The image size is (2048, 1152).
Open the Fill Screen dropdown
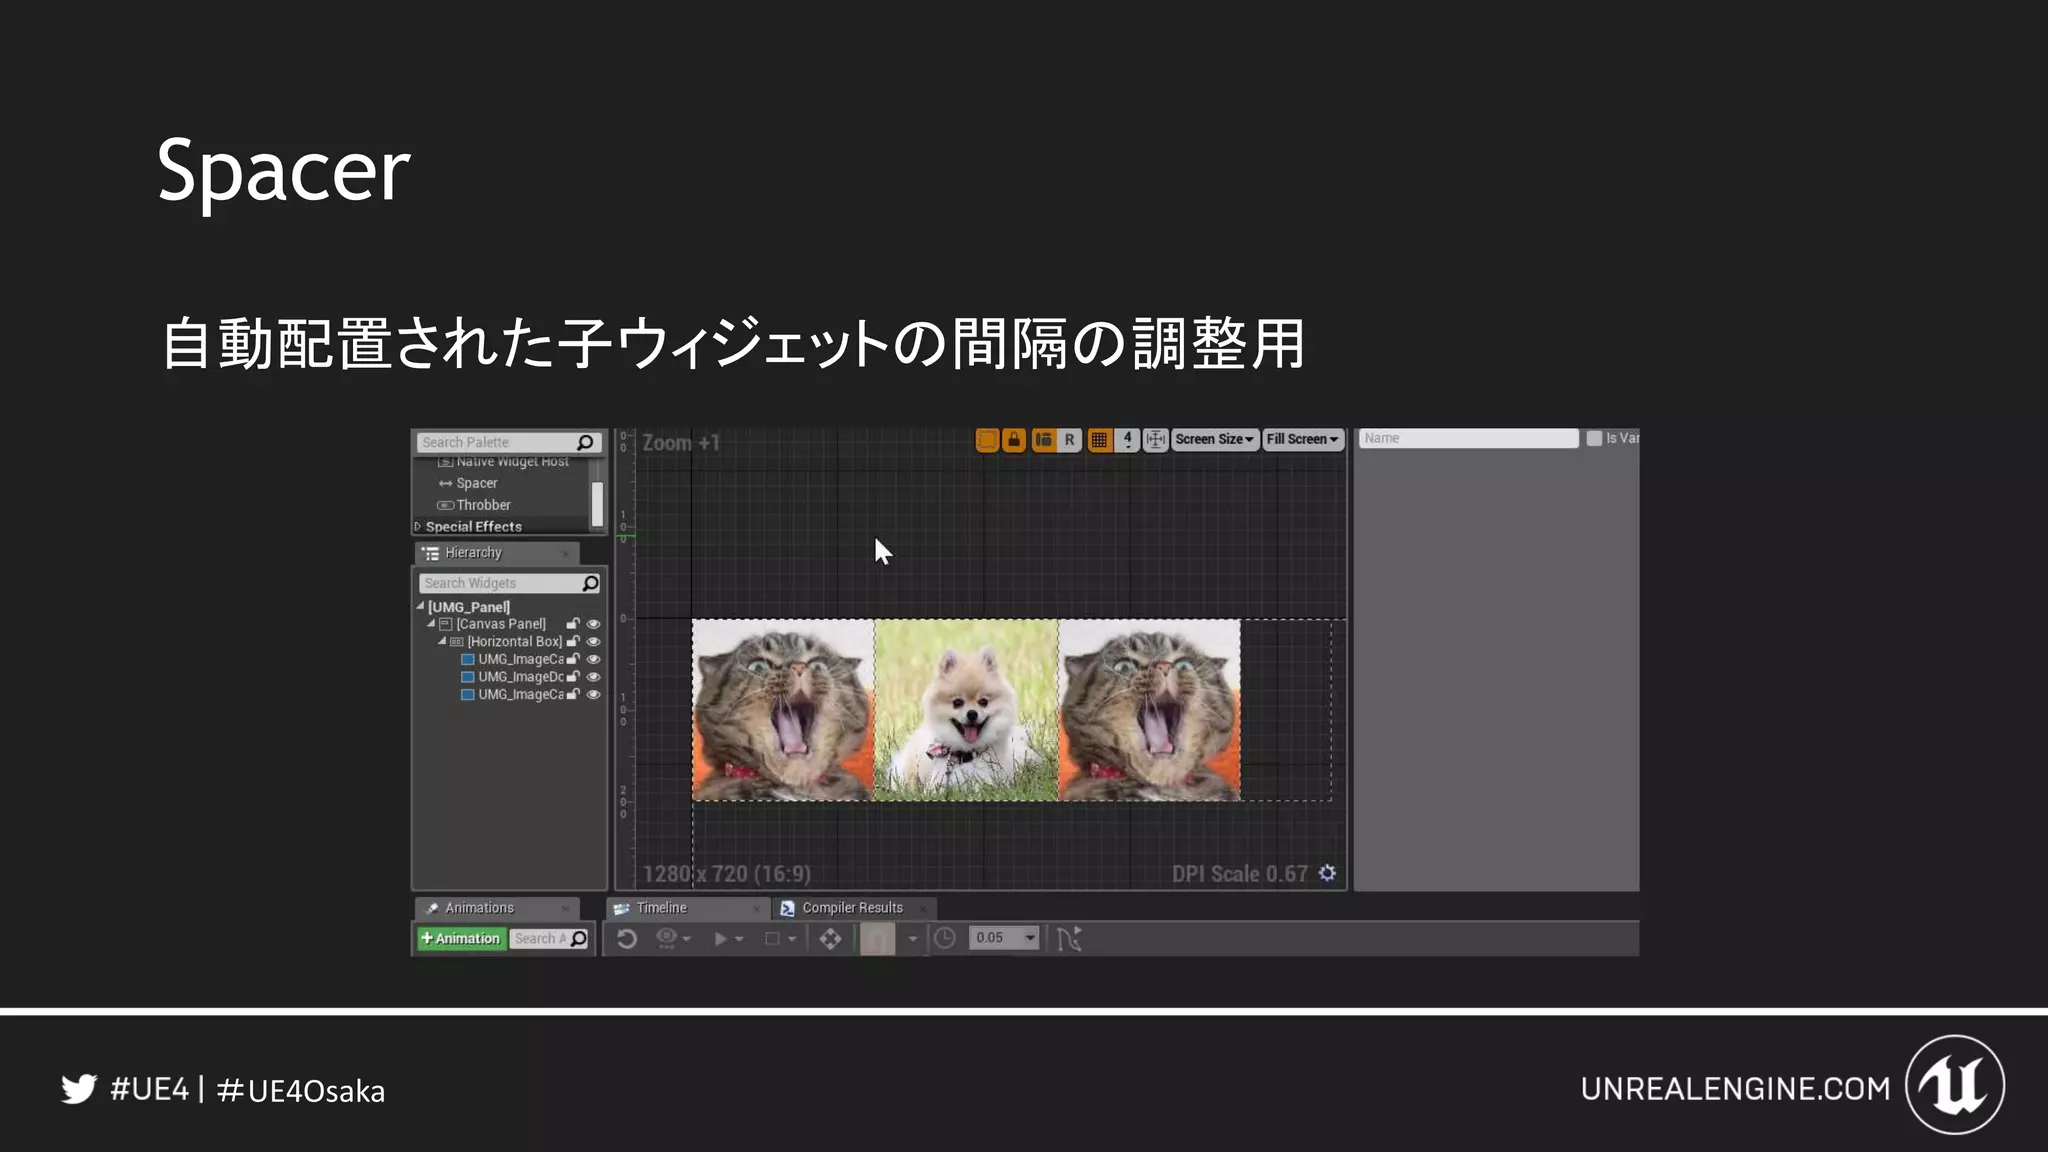click(x=1302, y=440)
